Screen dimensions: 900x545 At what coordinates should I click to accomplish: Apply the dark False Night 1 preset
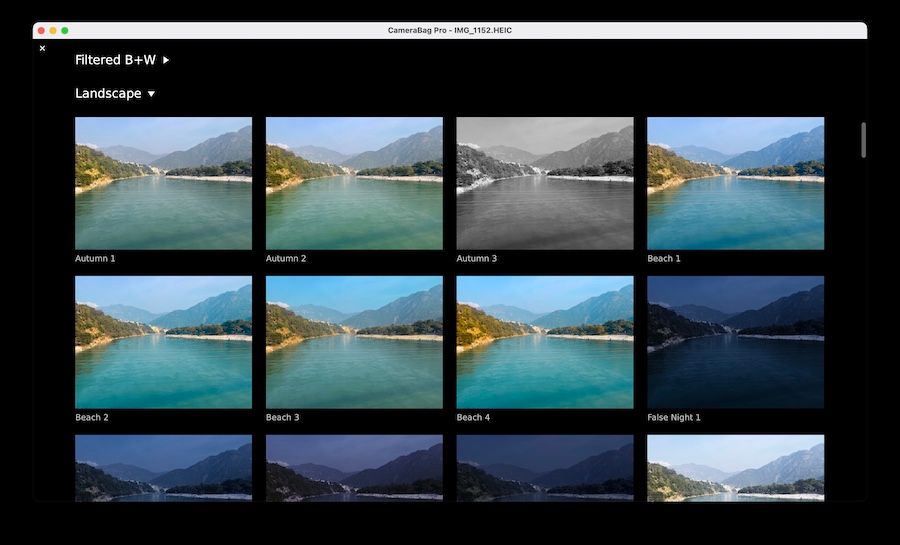click(735, 342)
